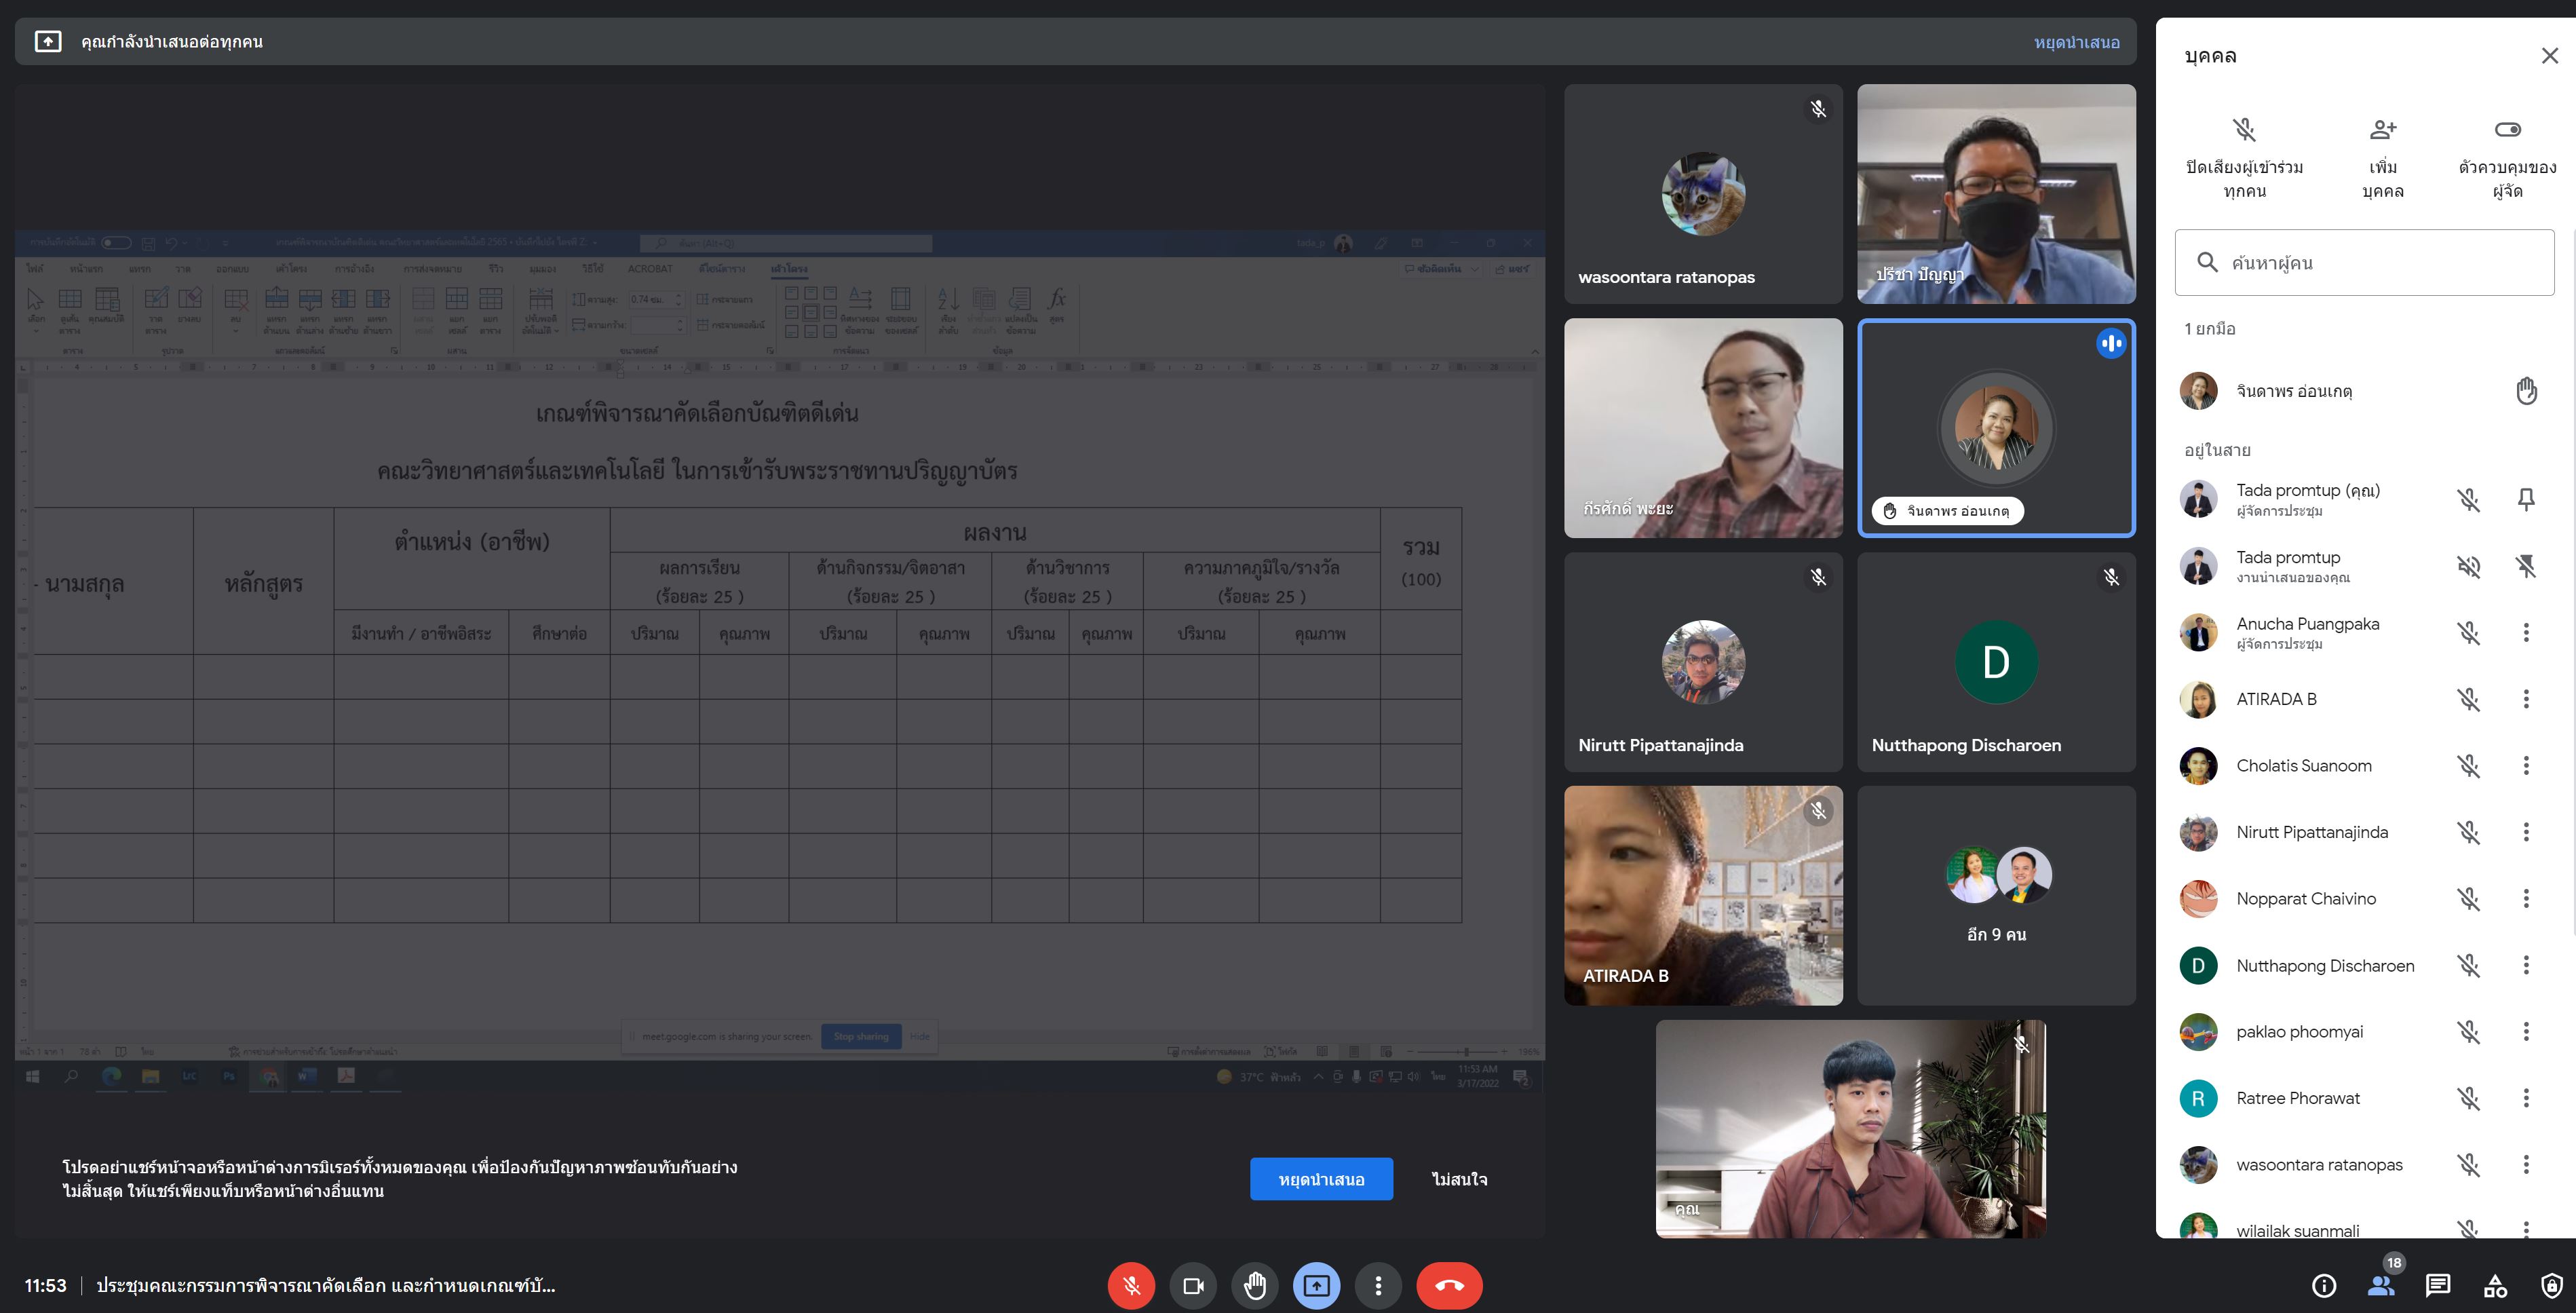Open the activities shapes icon
Image resolution: width=2576 pixels, height=1313 pixels.
[2496, 1285]
